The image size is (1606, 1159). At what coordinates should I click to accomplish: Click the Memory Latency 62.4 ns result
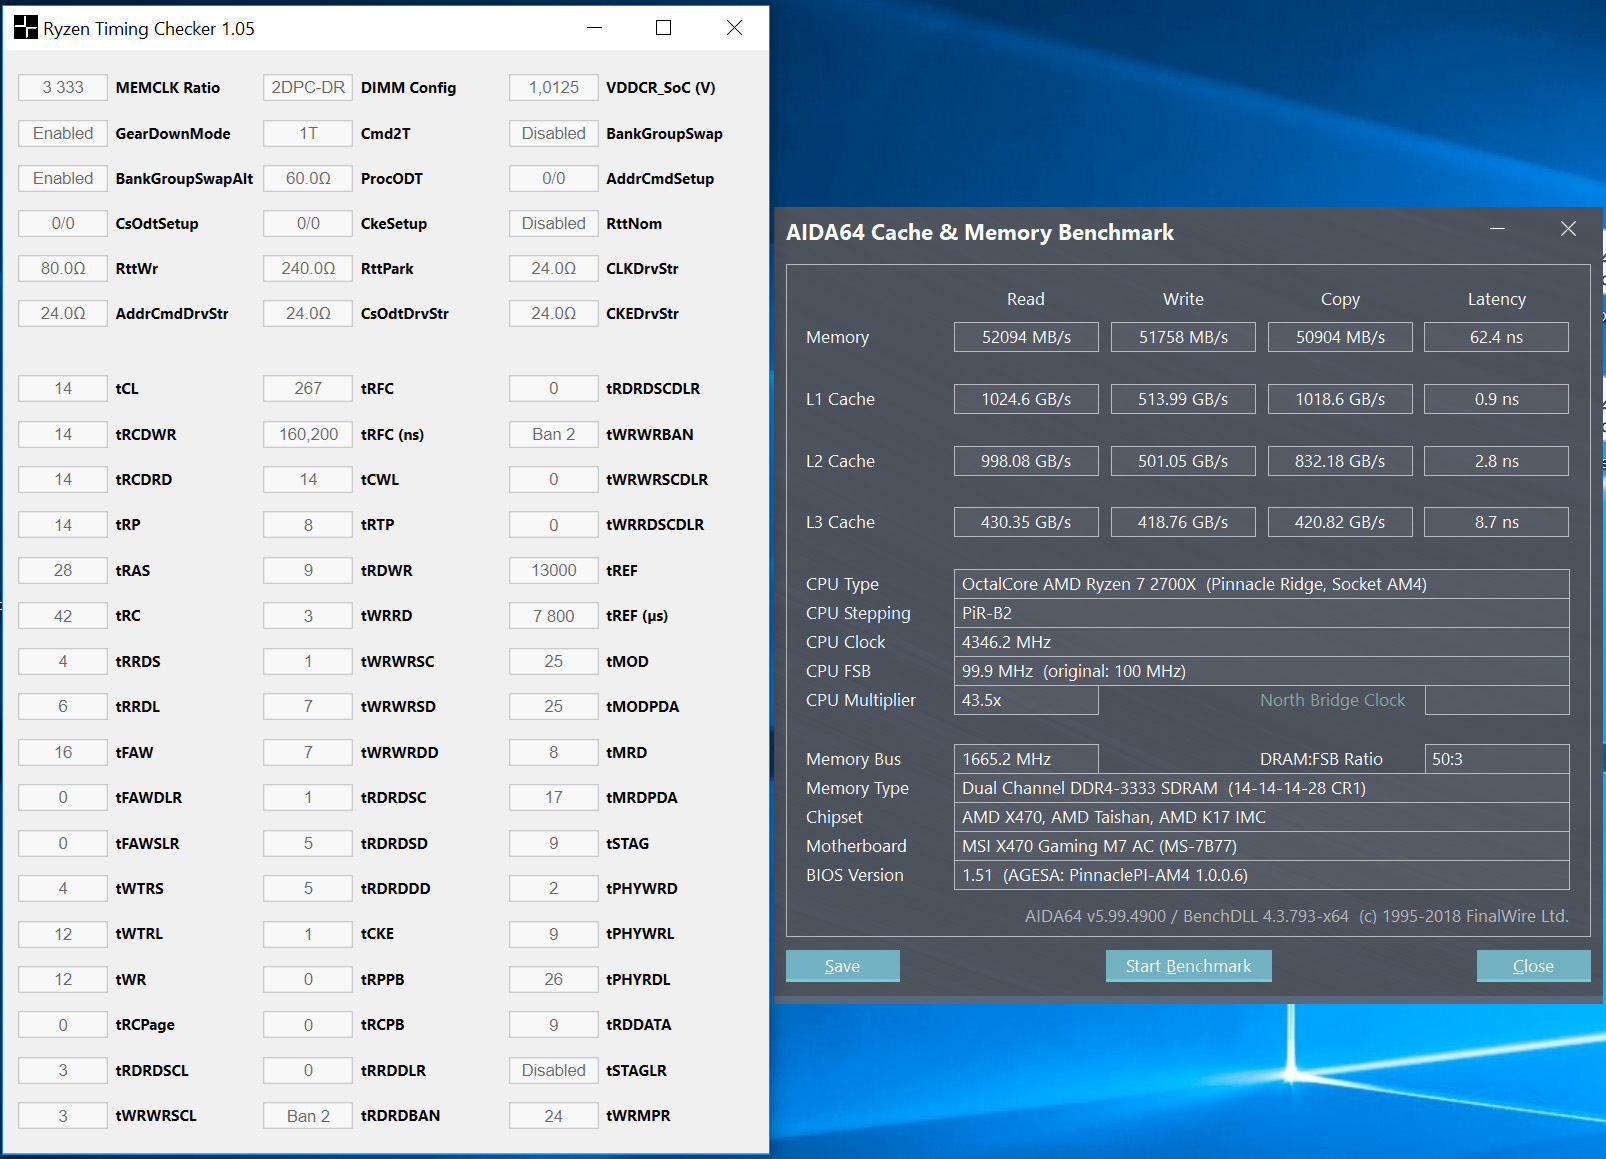1496,337
